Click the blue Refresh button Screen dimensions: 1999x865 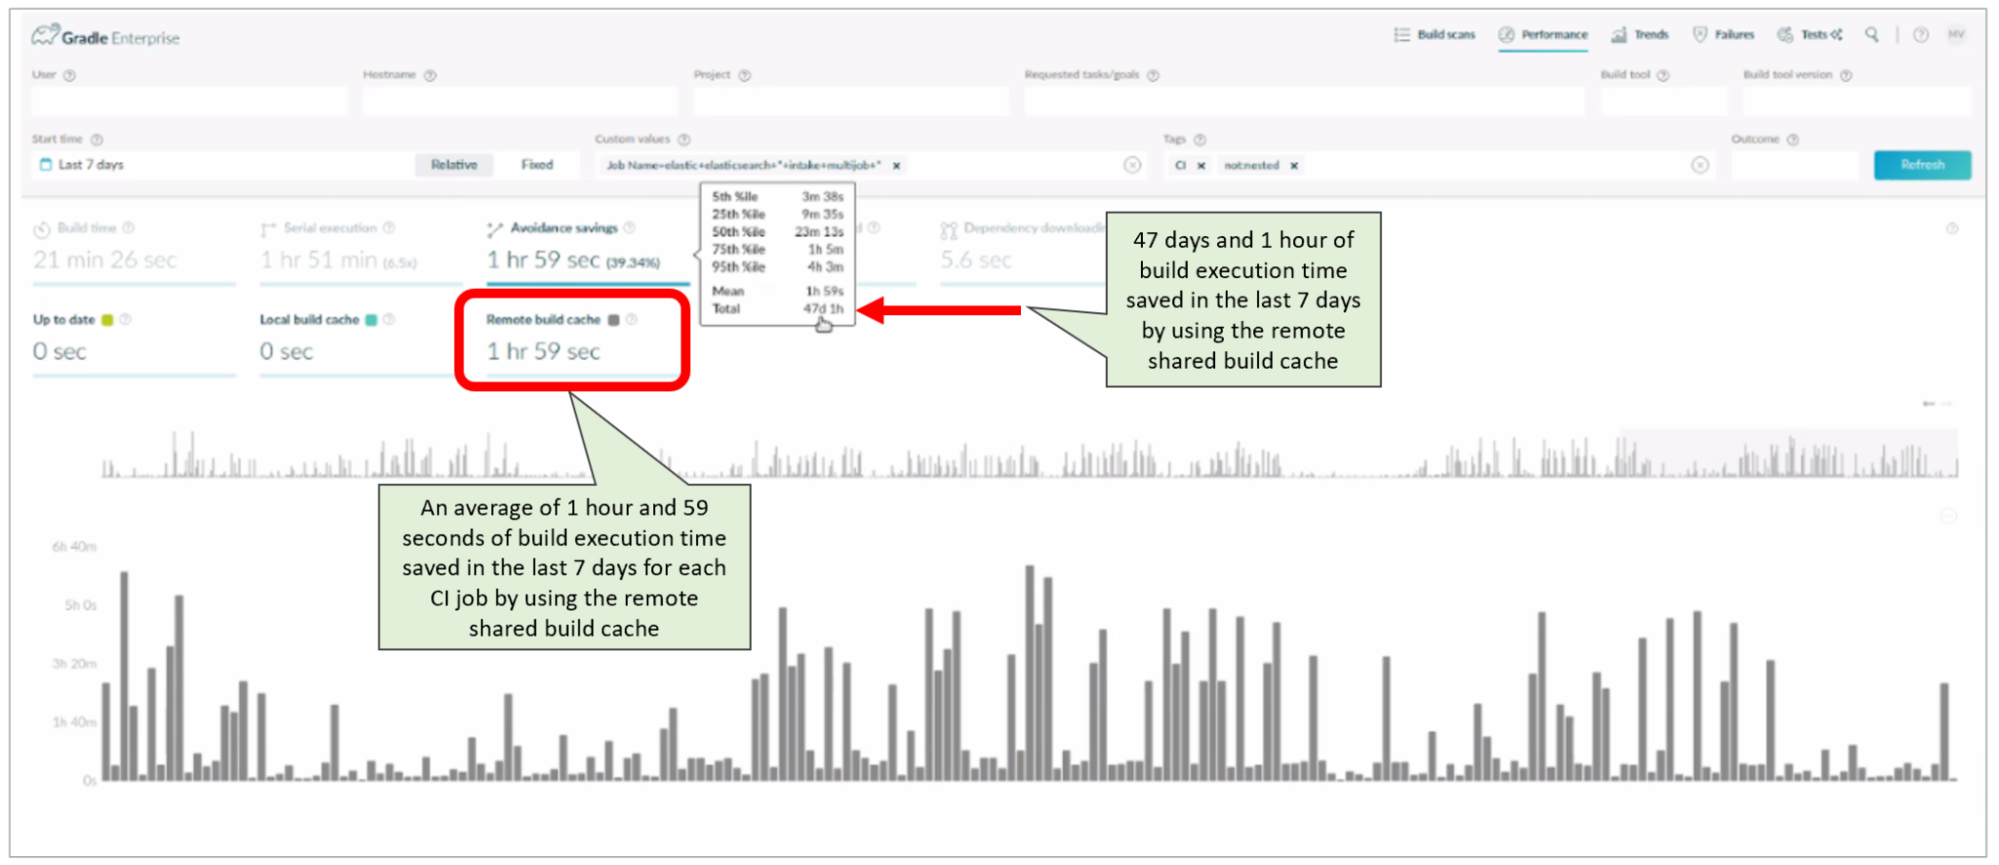pos(1922,165)
